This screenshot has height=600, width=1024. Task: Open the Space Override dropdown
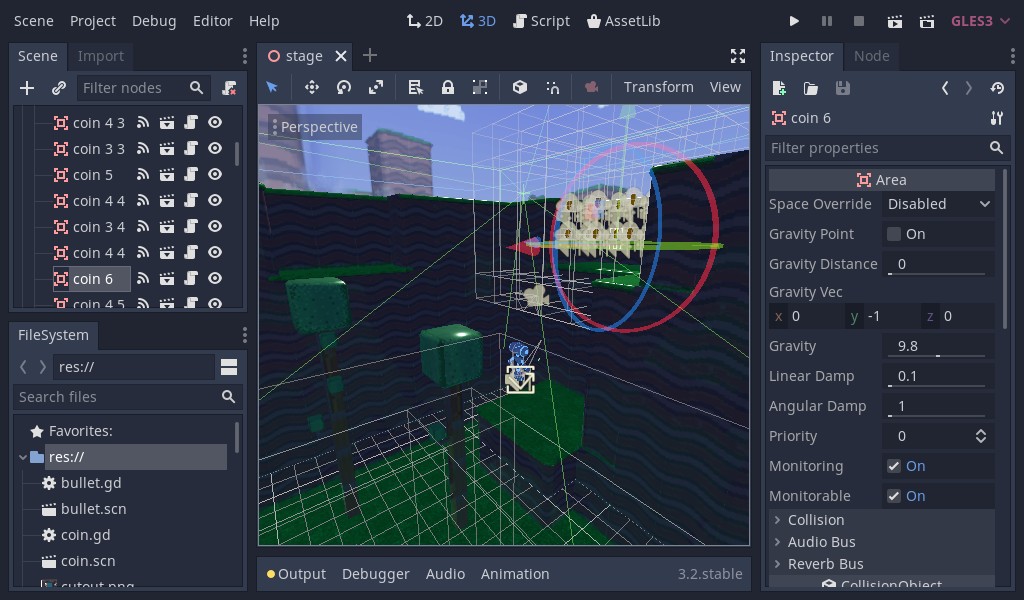point(938,204)
